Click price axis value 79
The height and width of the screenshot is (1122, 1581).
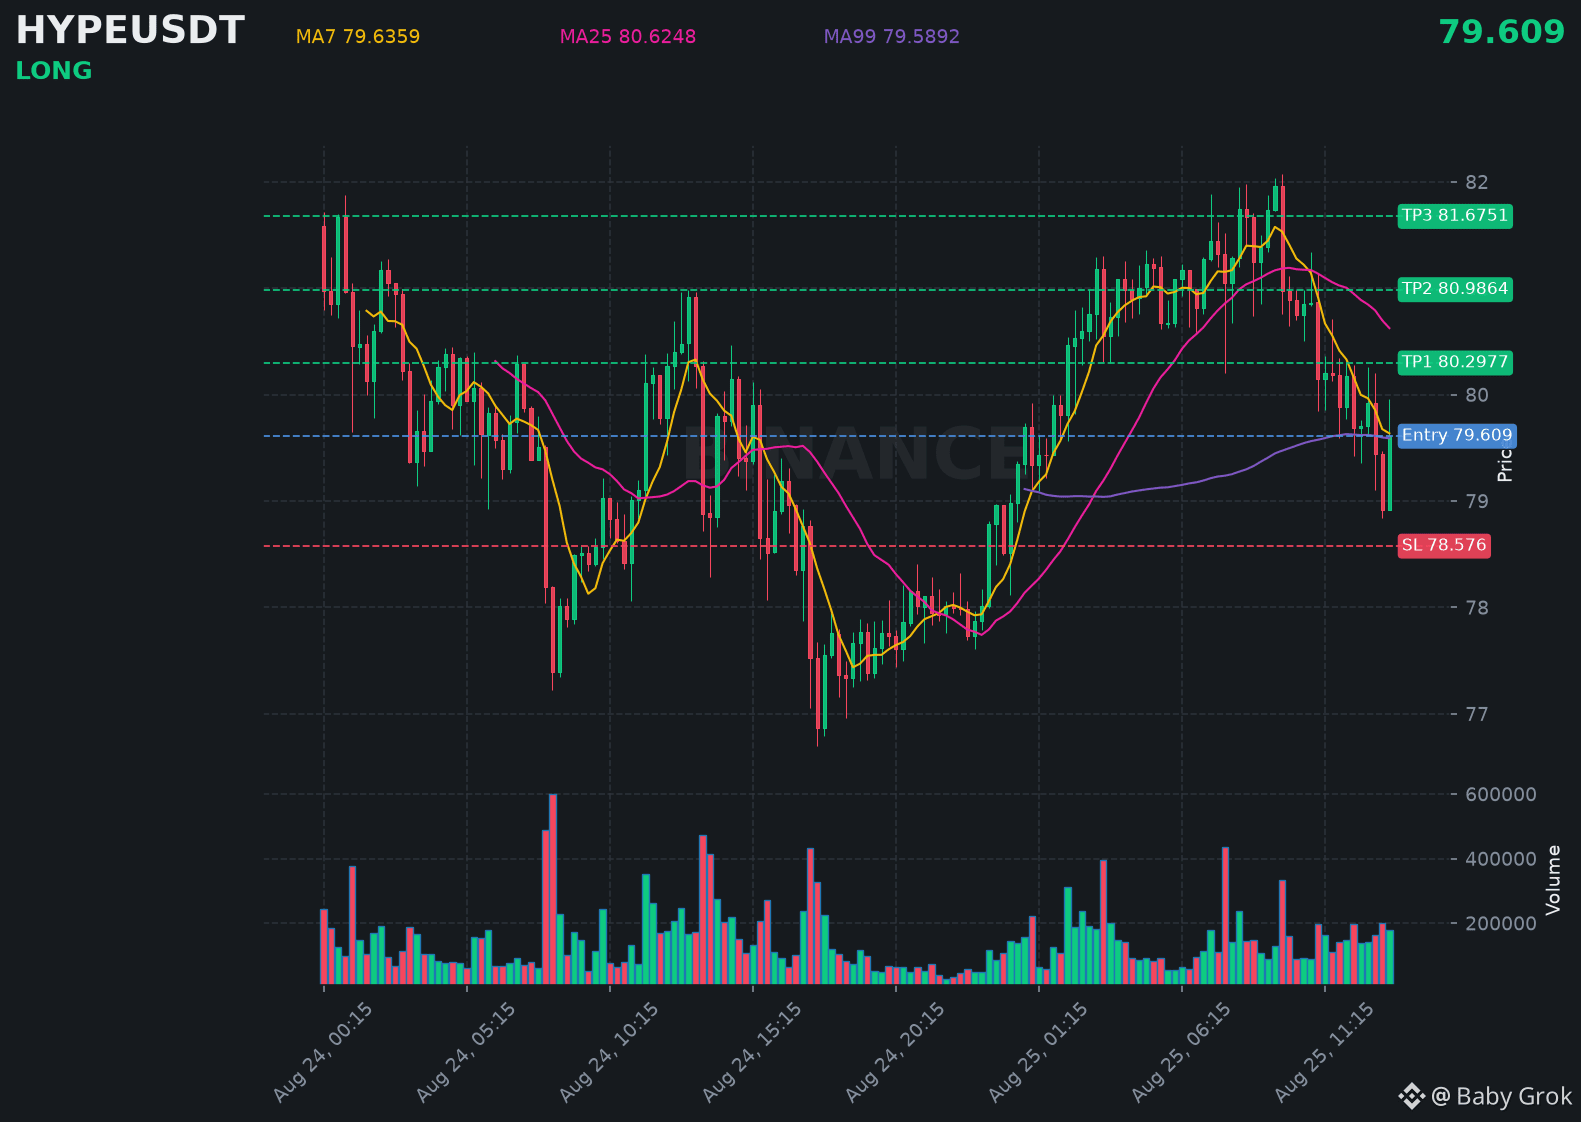click(1477, 501)
